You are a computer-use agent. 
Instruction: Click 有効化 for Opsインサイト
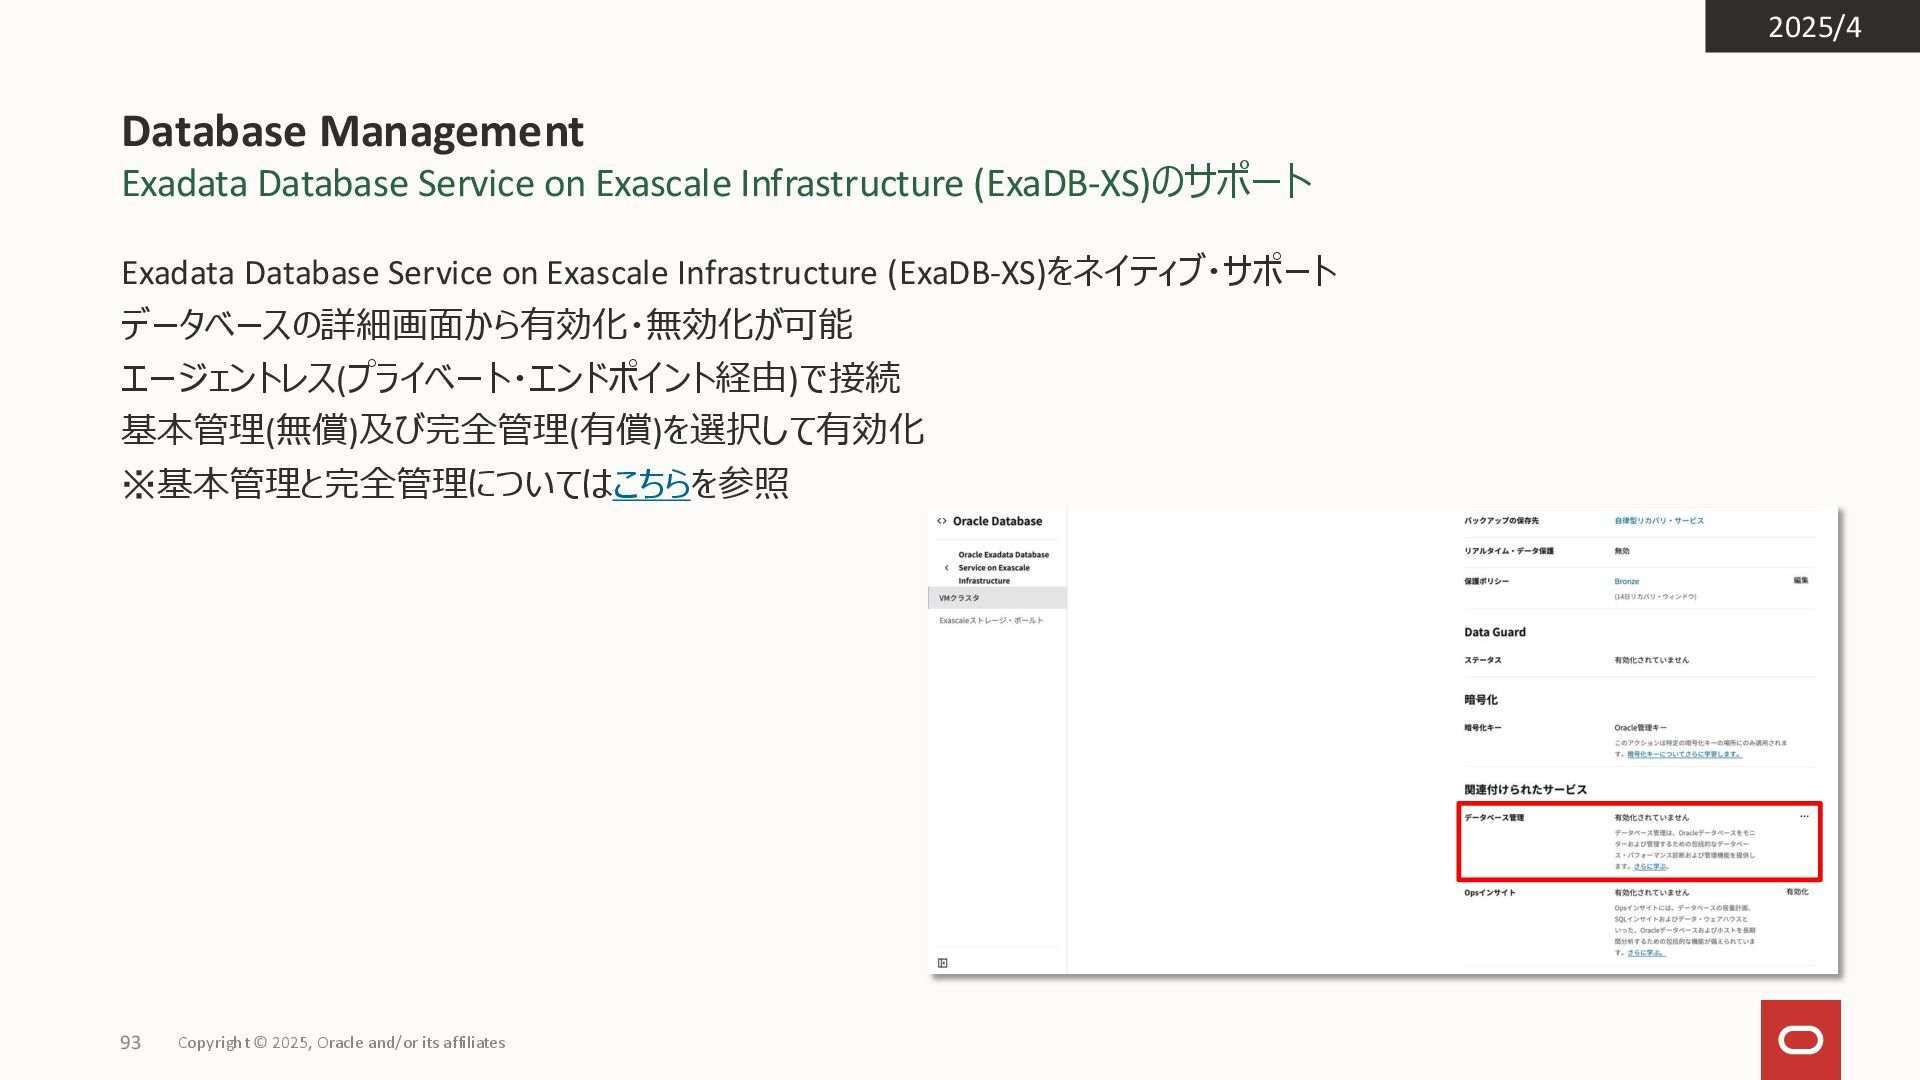[1797, 892]
